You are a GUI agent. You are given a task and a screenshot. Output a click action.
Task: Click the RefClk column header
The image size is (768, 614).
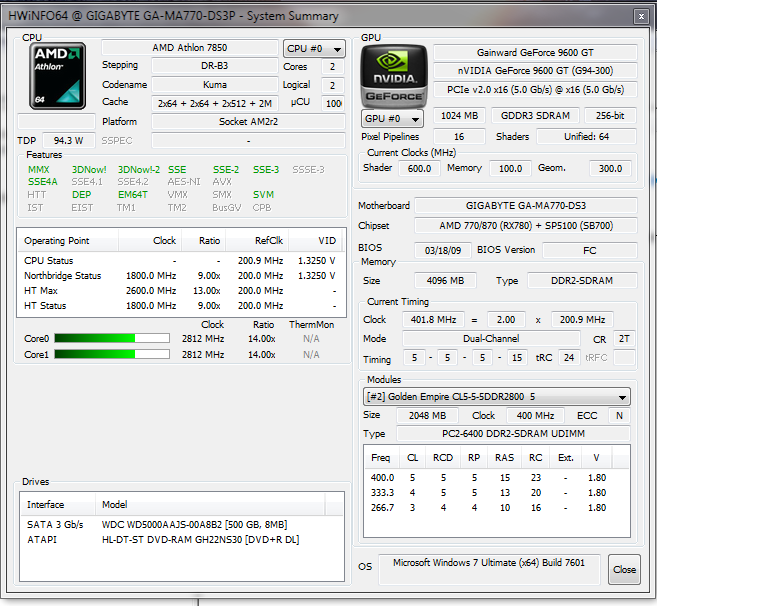tap(257, 241)
